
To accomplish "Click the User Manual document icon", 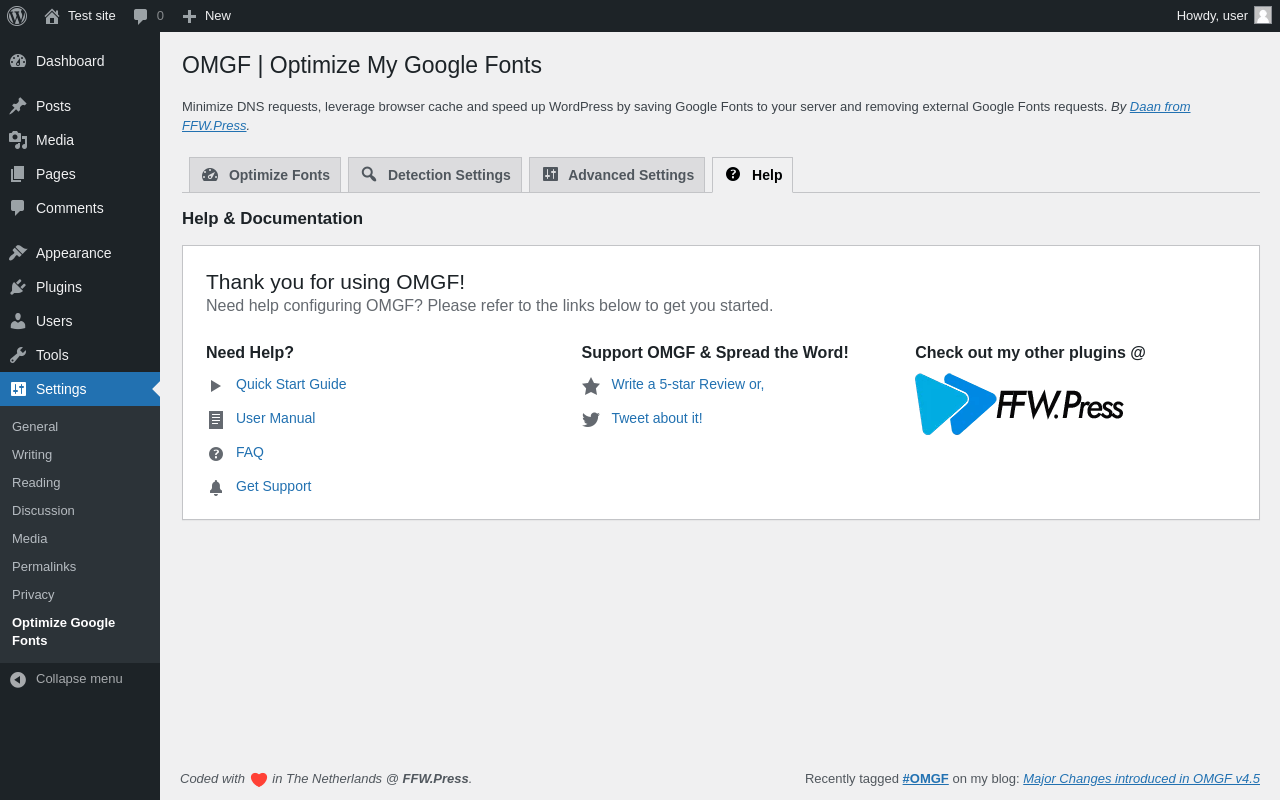I will click(x=216, y=420).
